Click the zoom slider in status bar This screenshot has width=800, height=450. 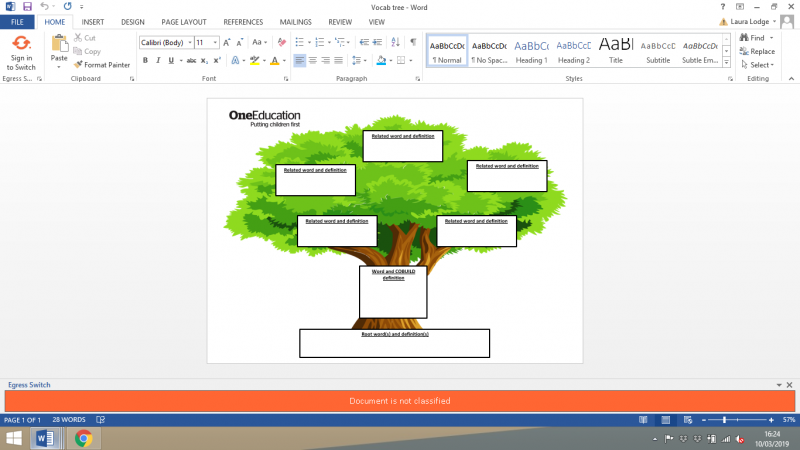(737, 420)
